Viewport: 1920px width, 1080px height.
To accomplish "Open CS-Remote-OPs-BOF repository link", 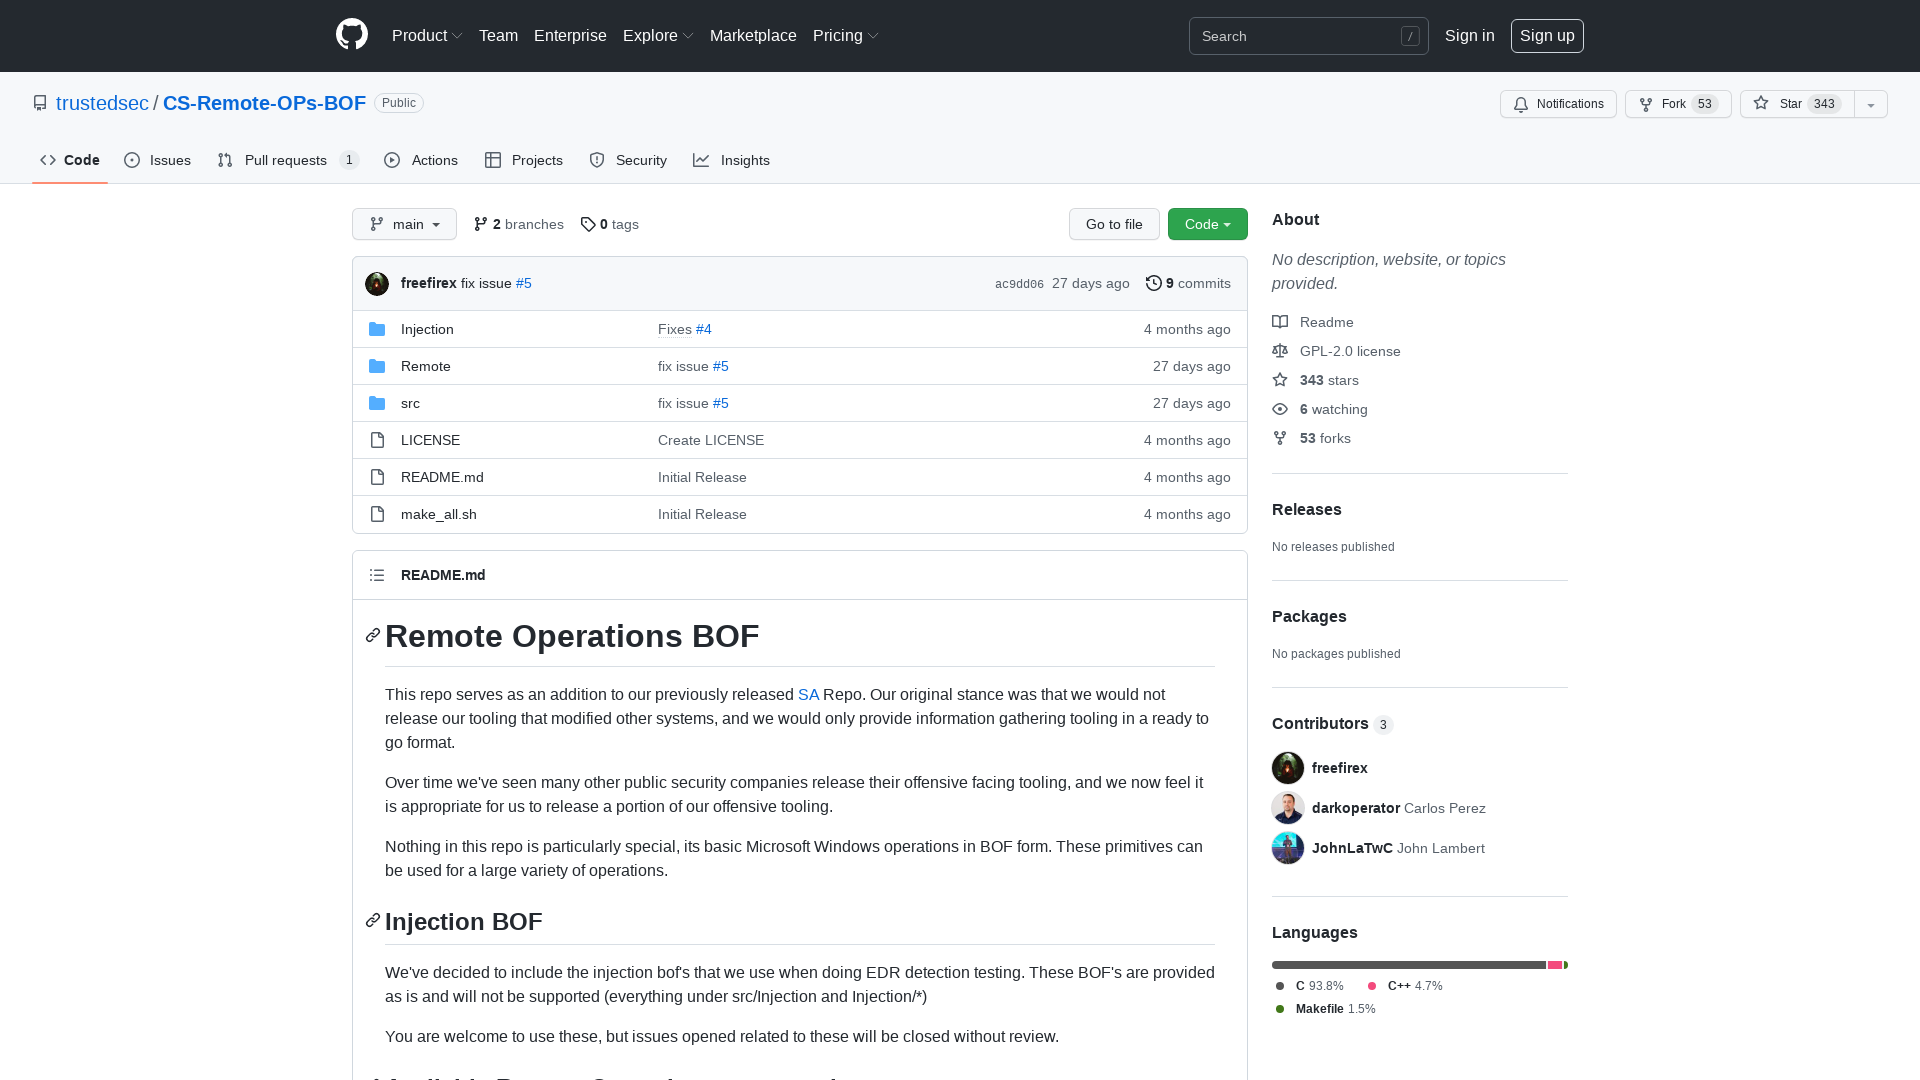I will point(264,103).
